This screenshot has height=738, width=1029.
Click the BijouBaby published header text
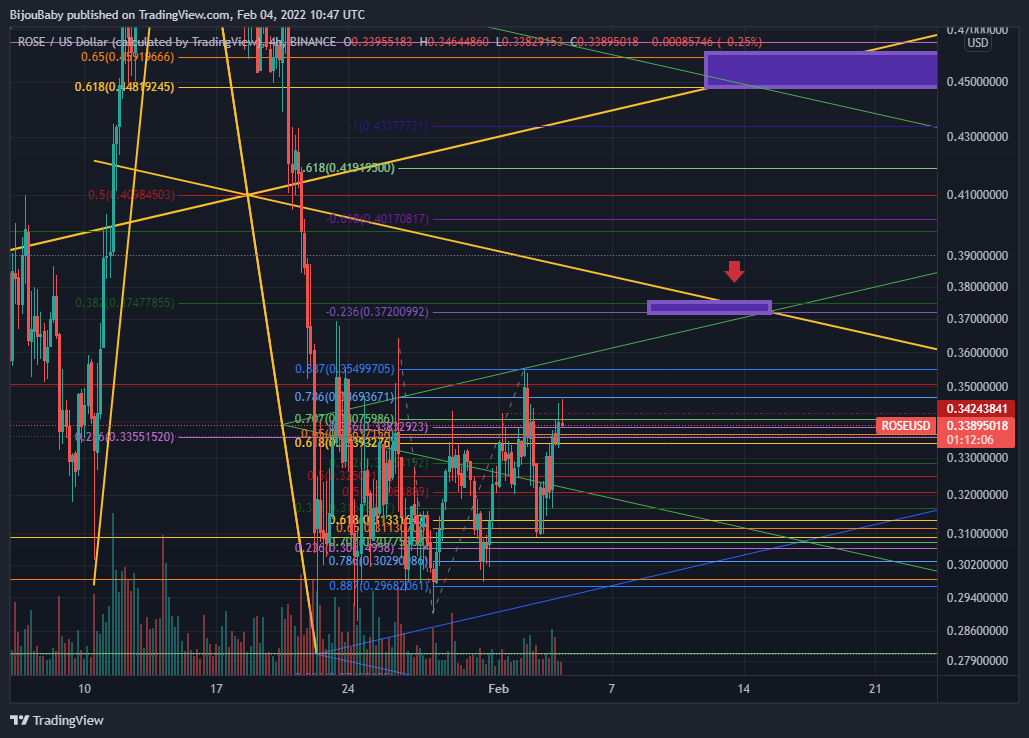187,14
